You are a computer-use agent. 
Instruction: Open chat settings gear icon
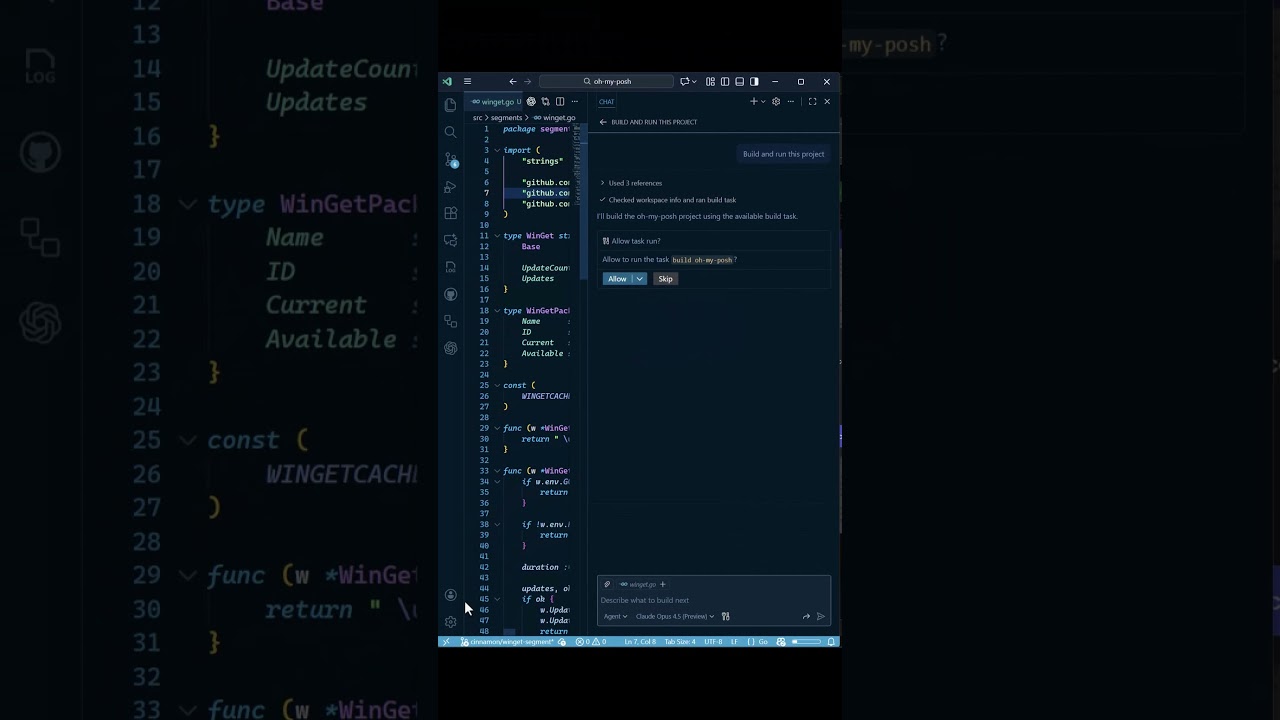776,101
